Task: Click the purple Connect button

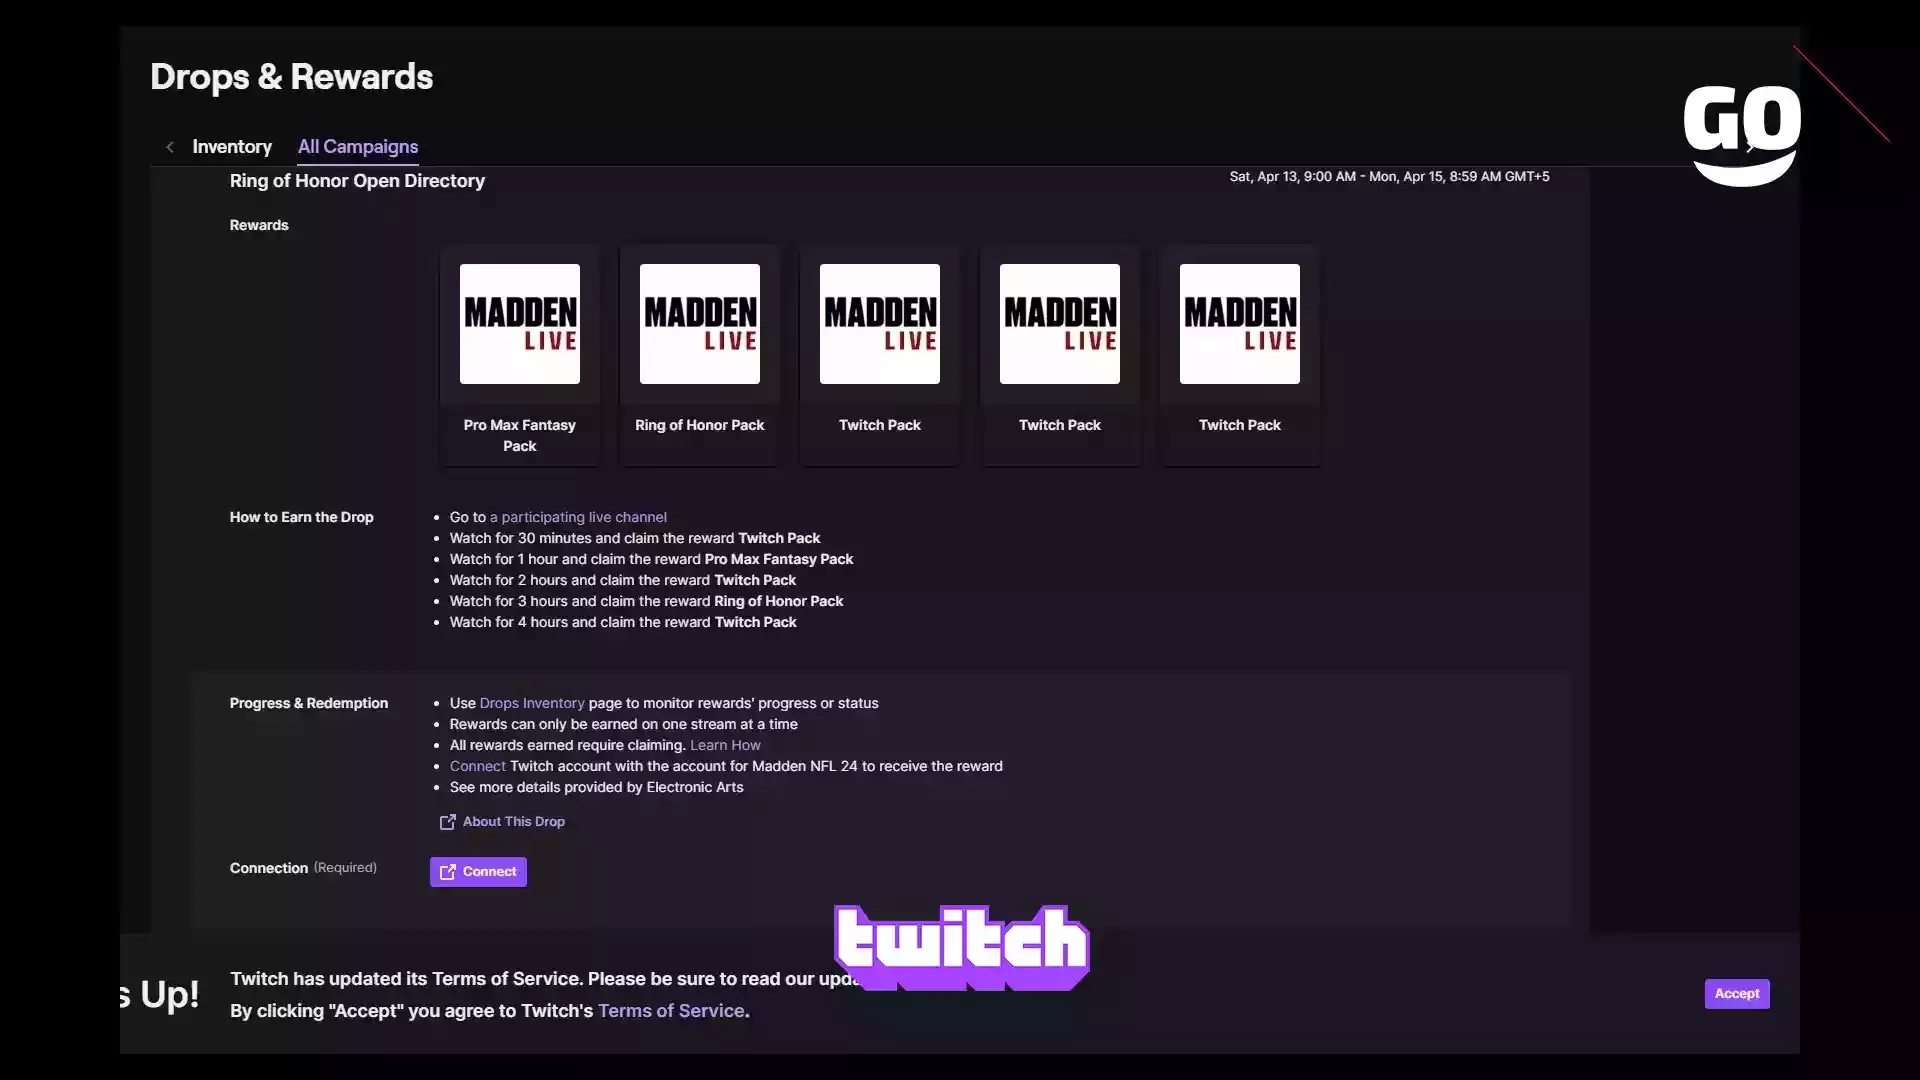Action: 478,872
